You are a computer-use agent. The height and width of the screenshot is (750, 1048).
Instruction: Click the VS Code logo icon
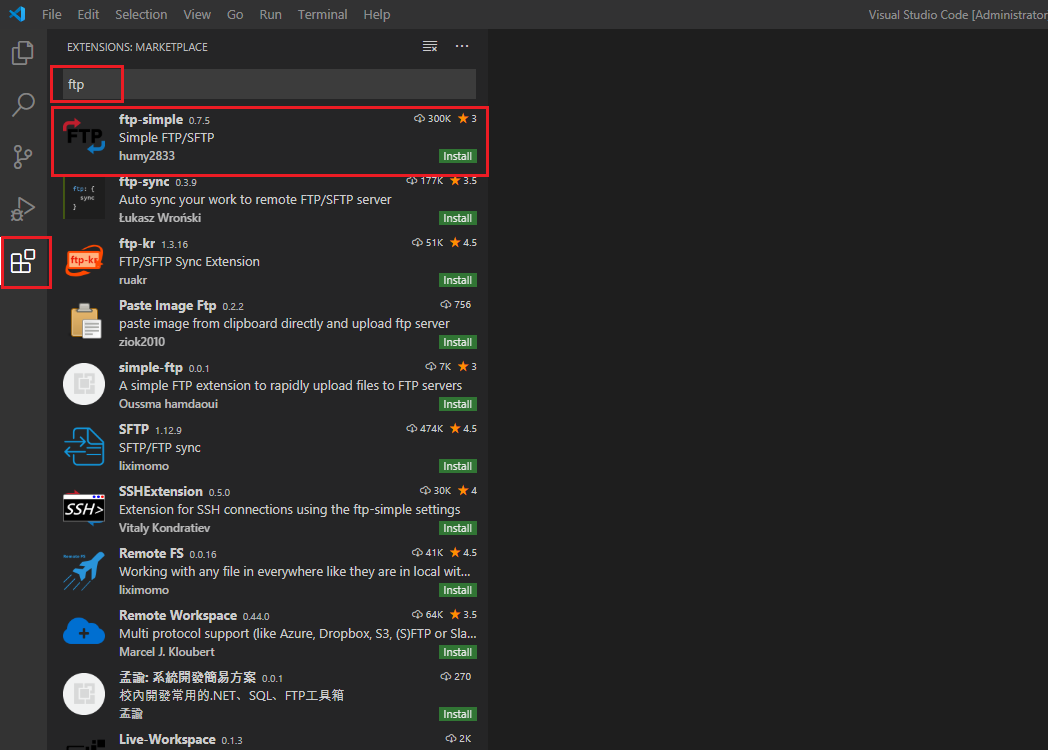[x=17, y=14]
